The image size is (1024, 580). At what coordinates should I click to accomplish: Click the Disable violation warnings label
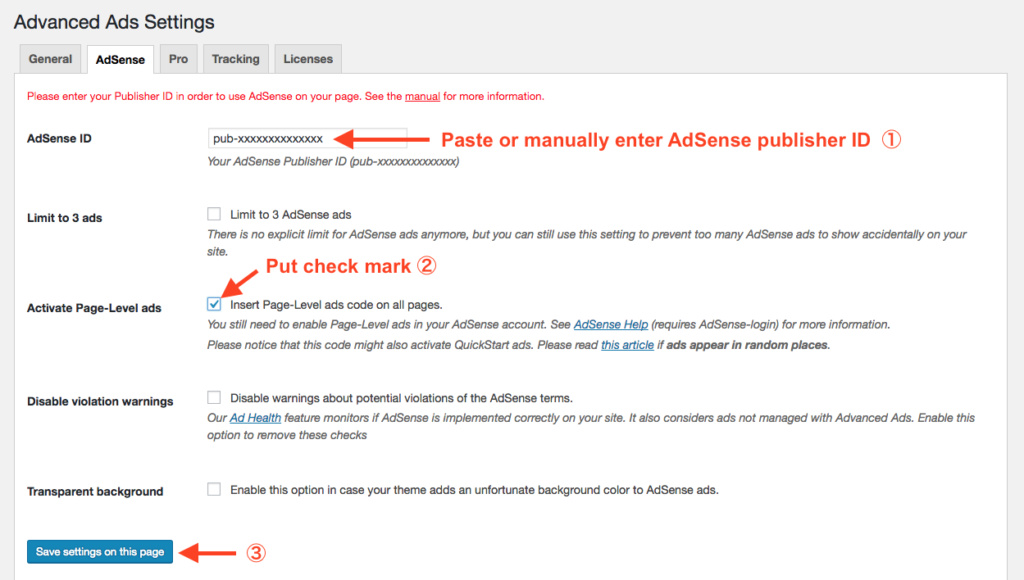click(x=100, y=401)
